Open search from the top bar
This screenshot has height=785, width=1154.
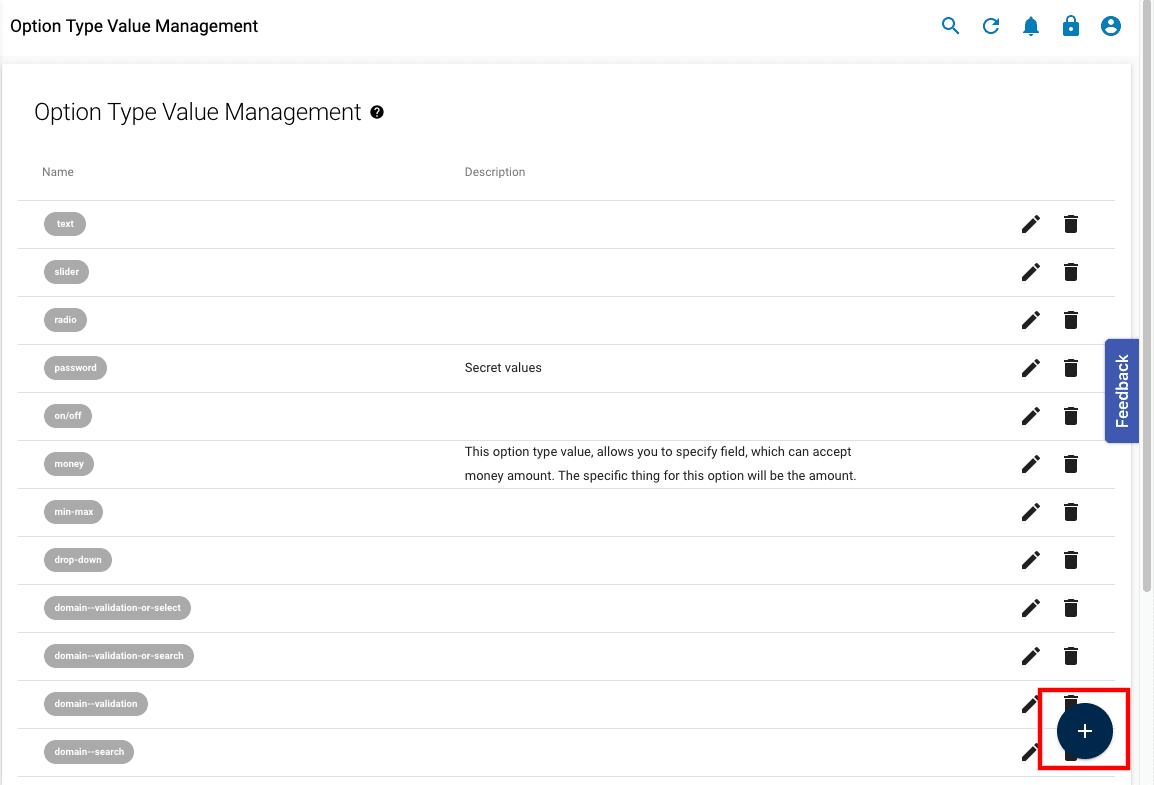coord(950,27)
